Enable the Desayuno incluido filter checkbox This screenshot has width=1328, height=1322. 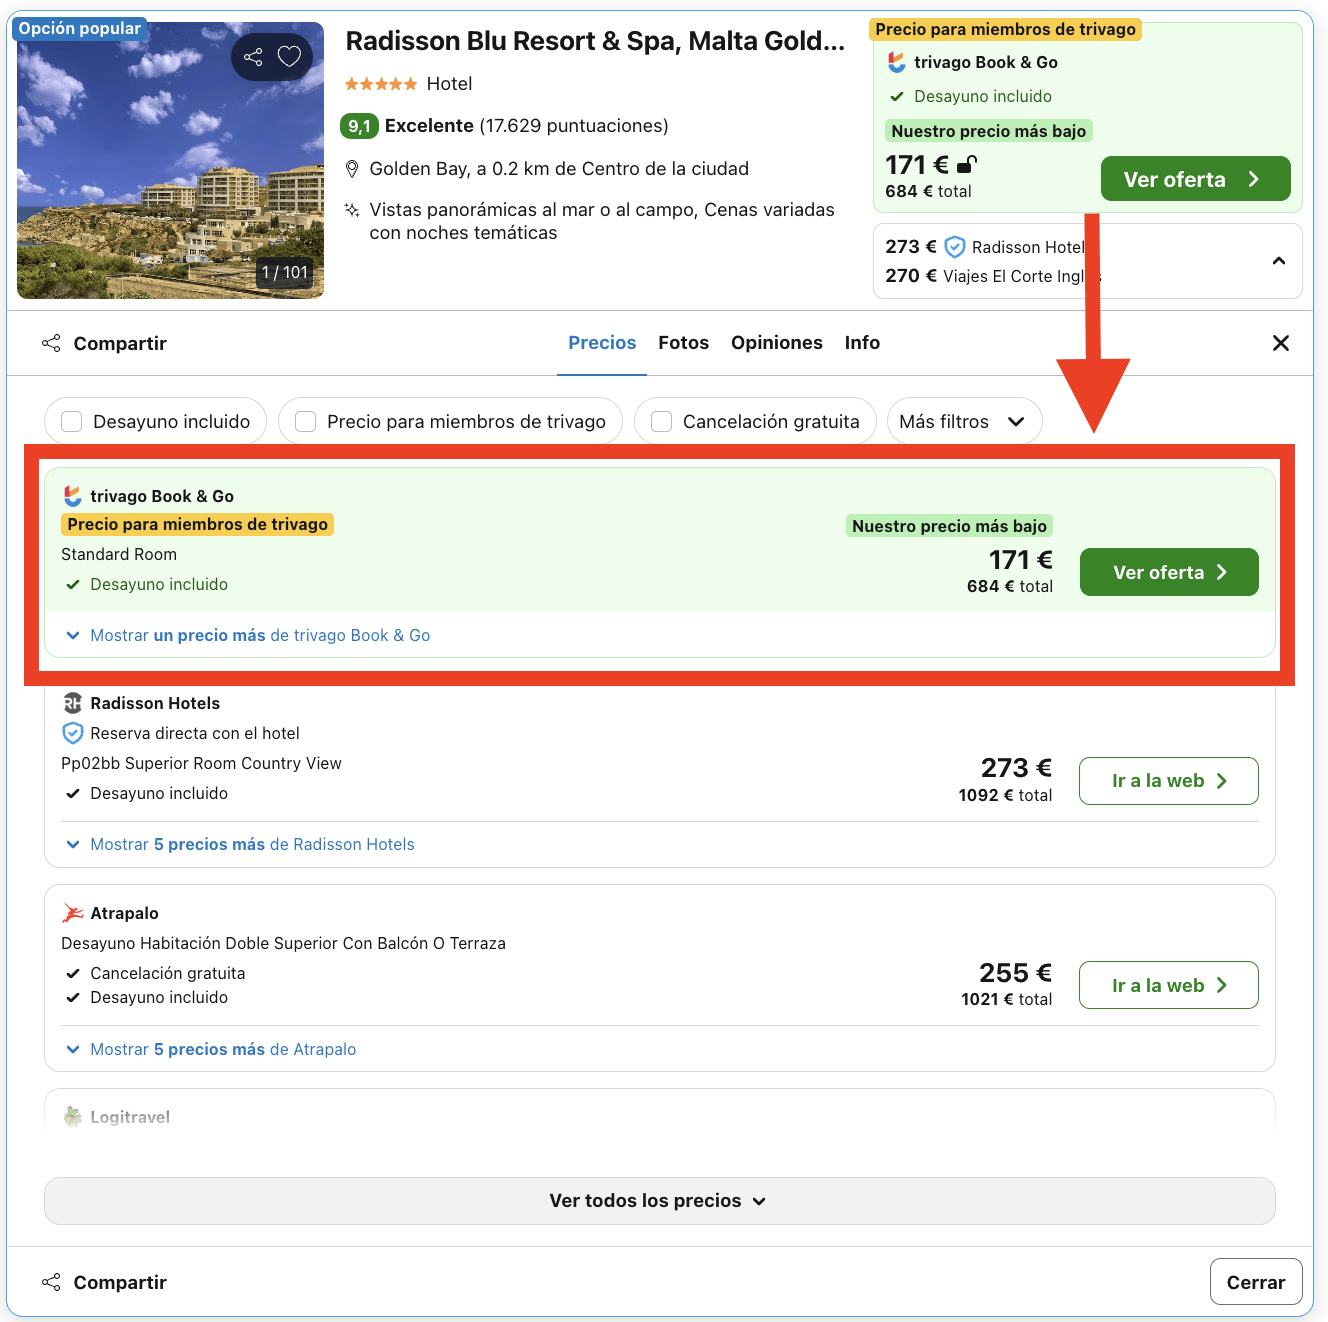[72, 422]
